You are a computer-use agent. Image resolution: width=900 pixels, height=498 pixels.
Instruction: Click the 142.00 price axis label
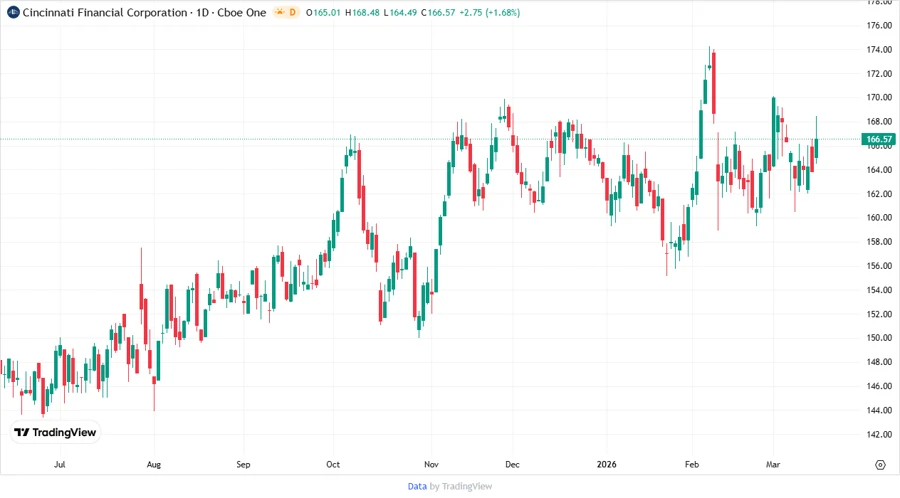point(879,434)
